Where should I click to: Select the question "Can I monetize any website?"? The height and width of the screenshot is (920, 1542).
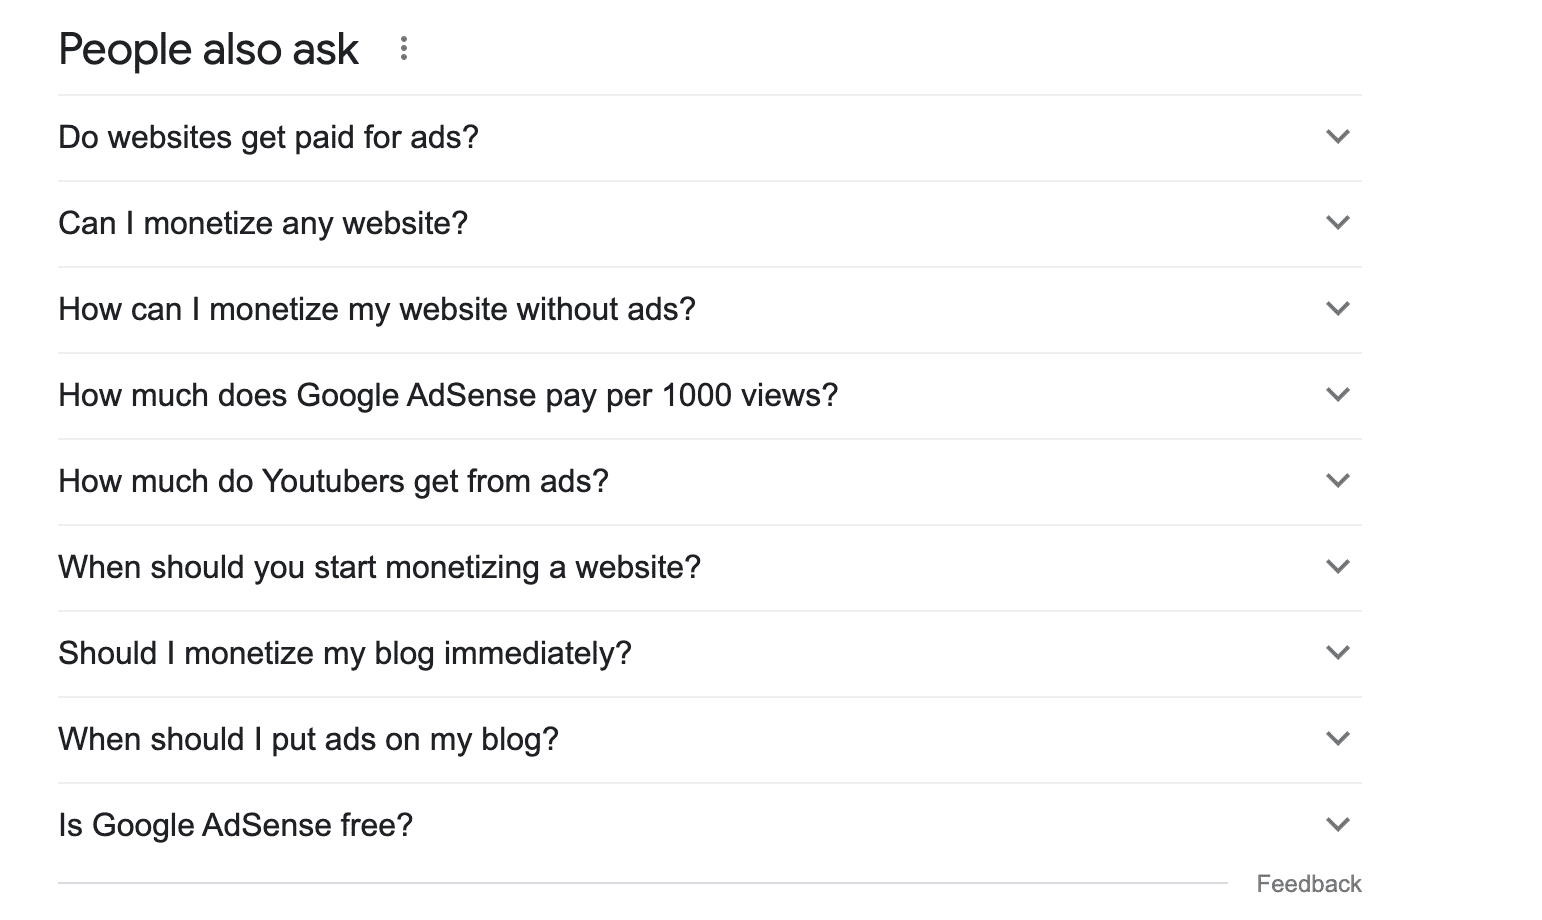tap(263, 223)
